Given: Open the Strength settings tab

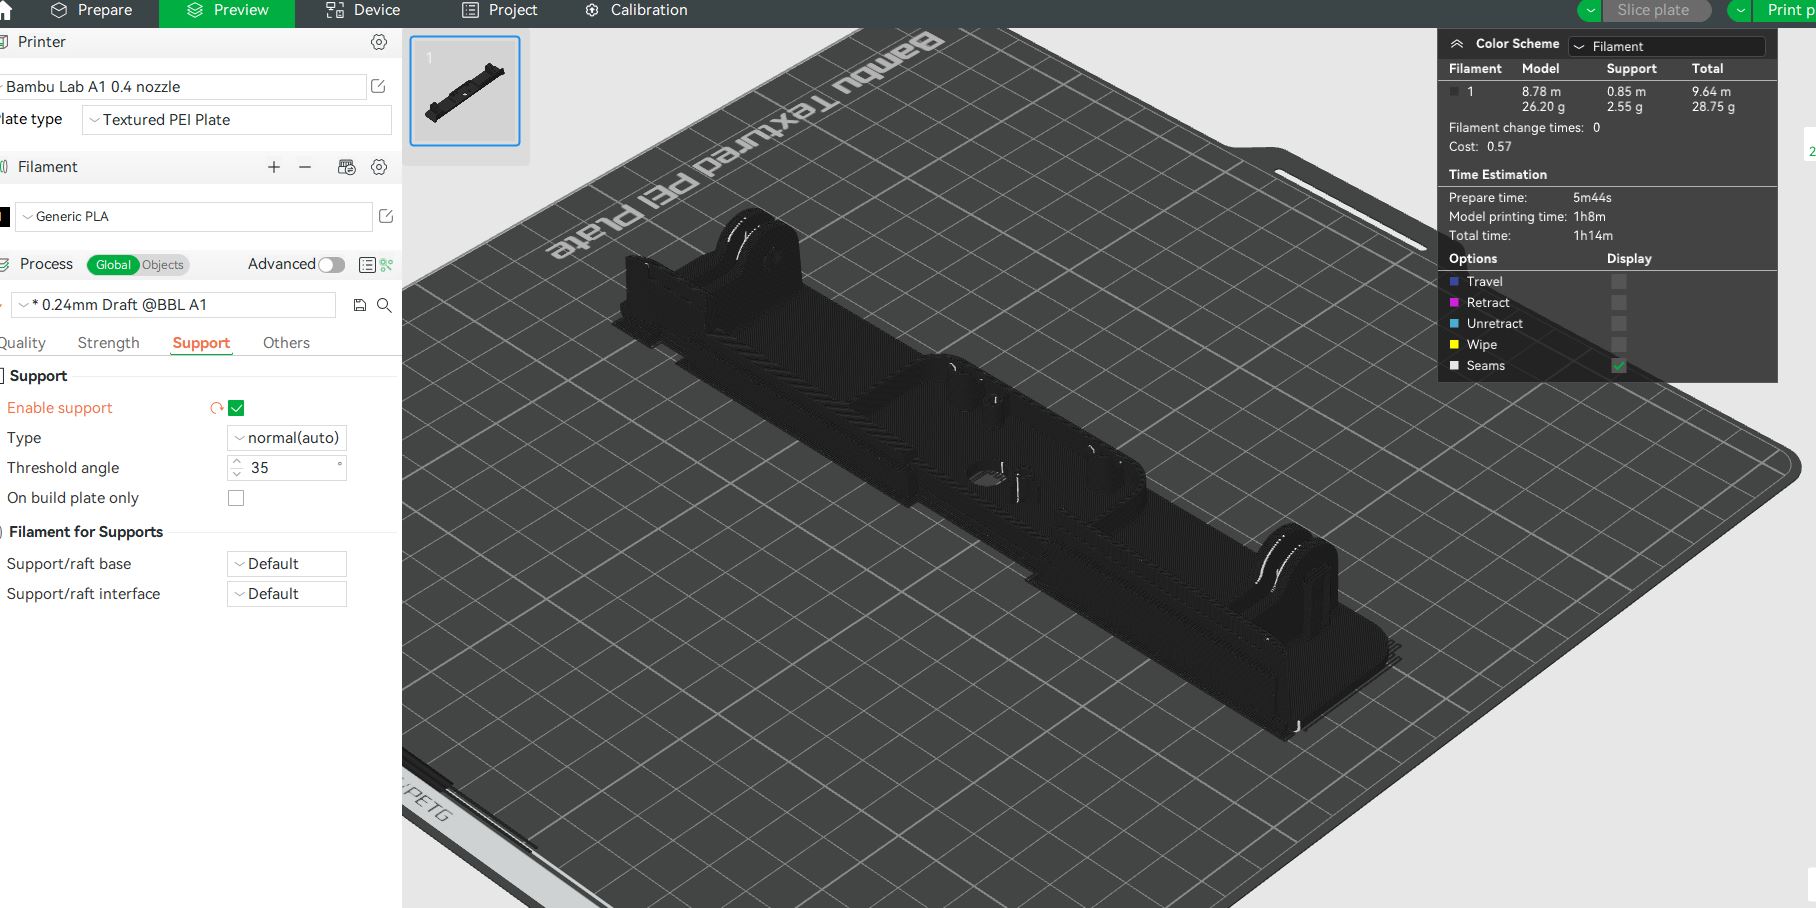Looking at the screenshot, I should click(x=108, y=343).
